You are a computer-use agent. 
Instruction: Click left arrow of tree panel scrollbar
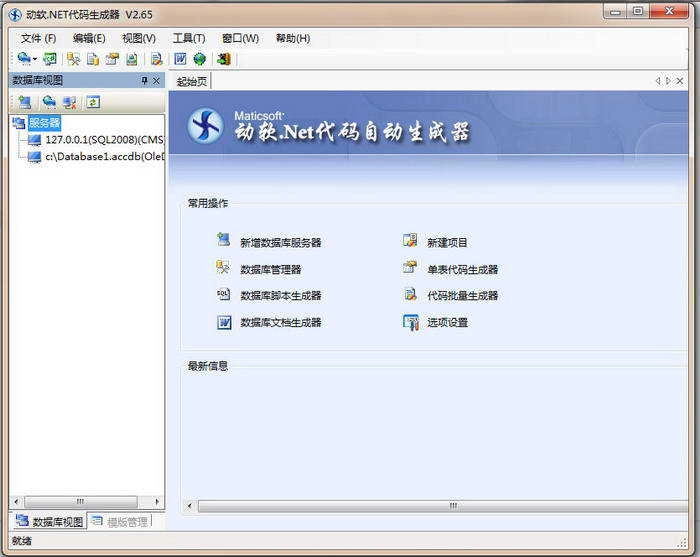point(17,502)
